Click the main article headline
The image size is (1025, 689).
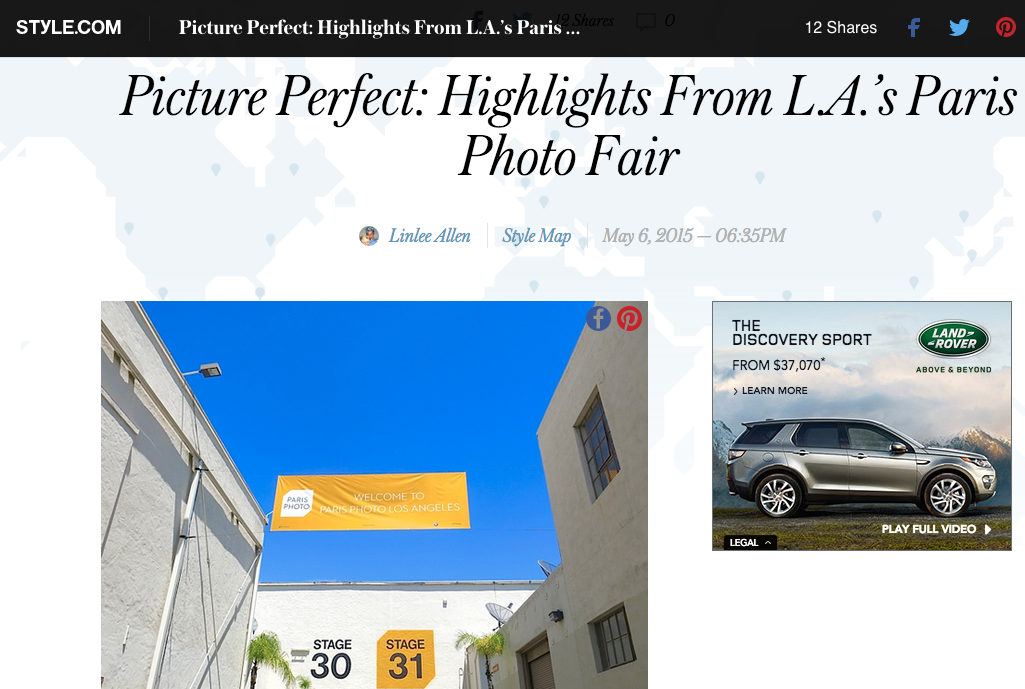point(568,126)
